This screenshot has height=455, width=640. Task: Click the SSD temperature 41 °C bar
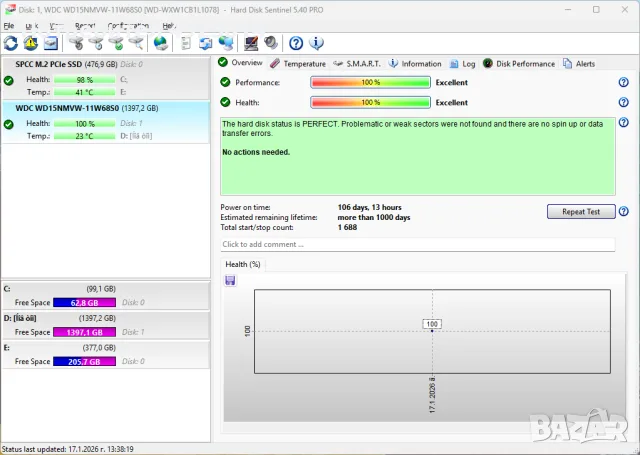[84, 92]
